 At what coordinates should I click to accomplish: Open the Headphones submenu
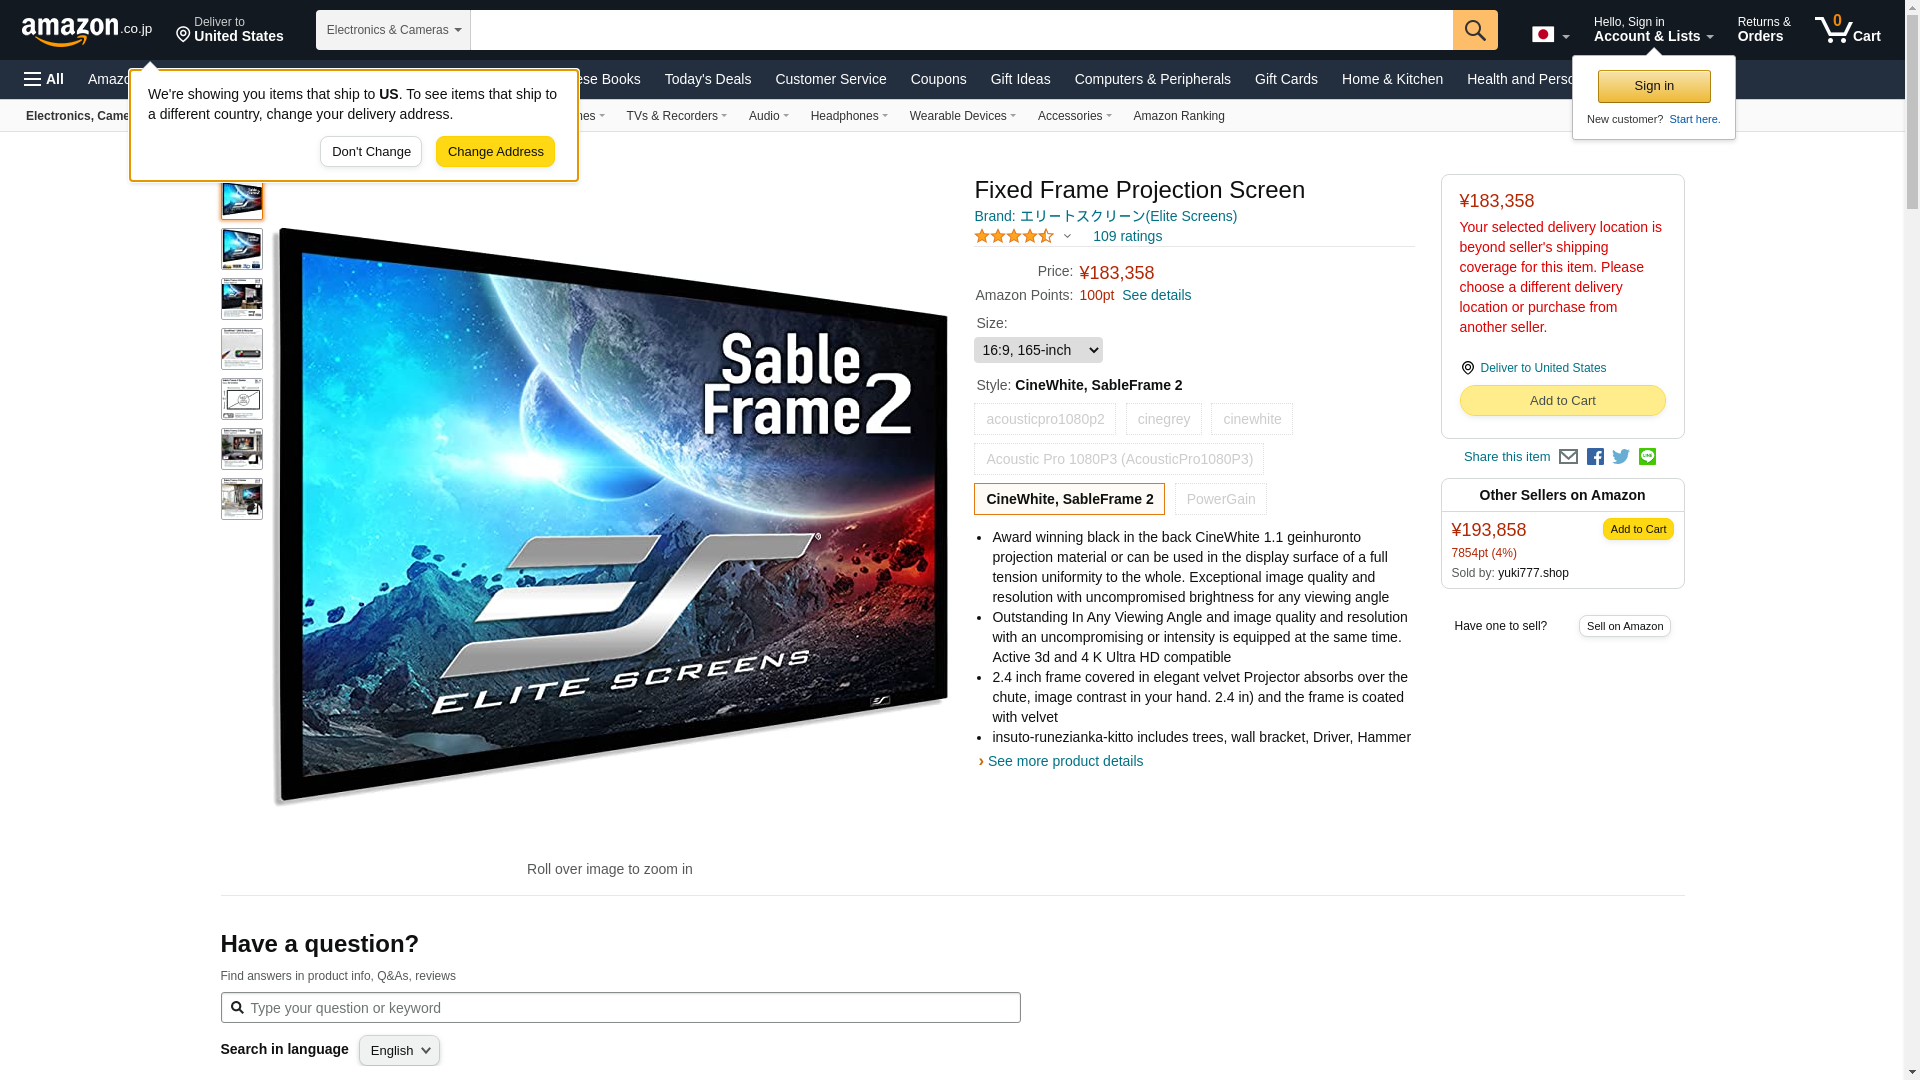click(x=849, y=116)
